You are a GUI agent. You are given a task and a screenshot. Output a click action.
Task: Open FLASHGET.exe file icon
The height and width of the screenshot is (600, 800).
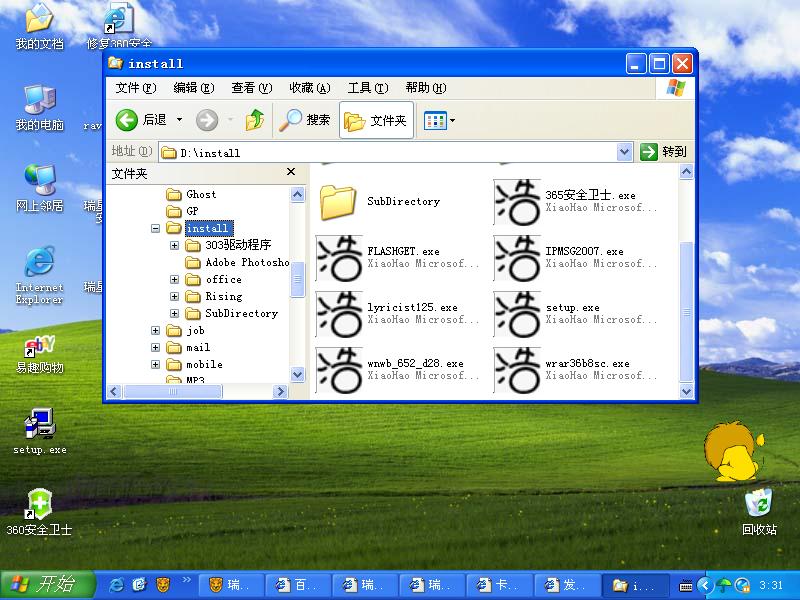339,258
